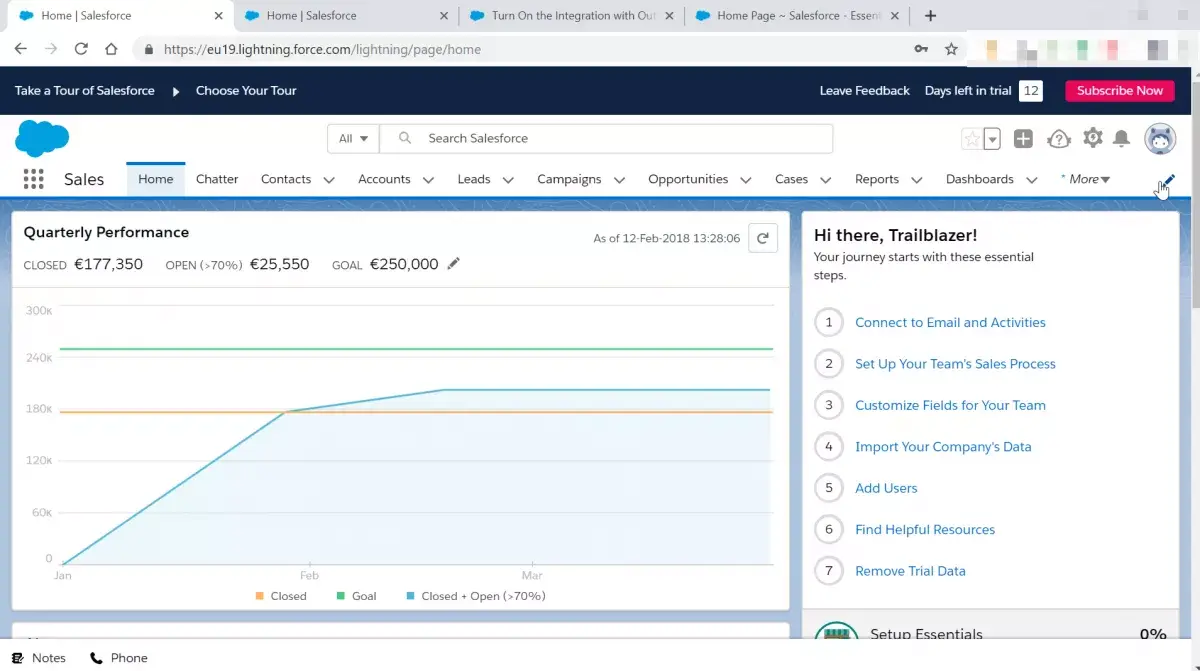Click the saved password key icon
The image size is (1200, 671).
pyautogui.click(x=921, y=49)
